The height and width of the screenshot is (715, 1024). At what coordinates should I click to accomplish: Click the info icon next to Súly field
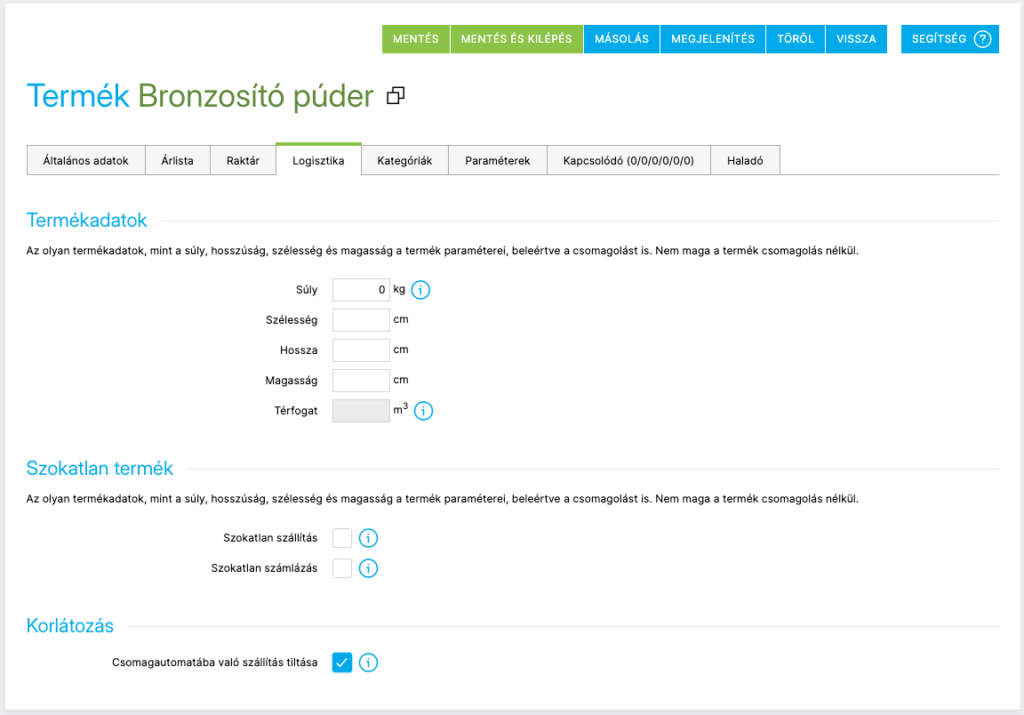[421, 290]
